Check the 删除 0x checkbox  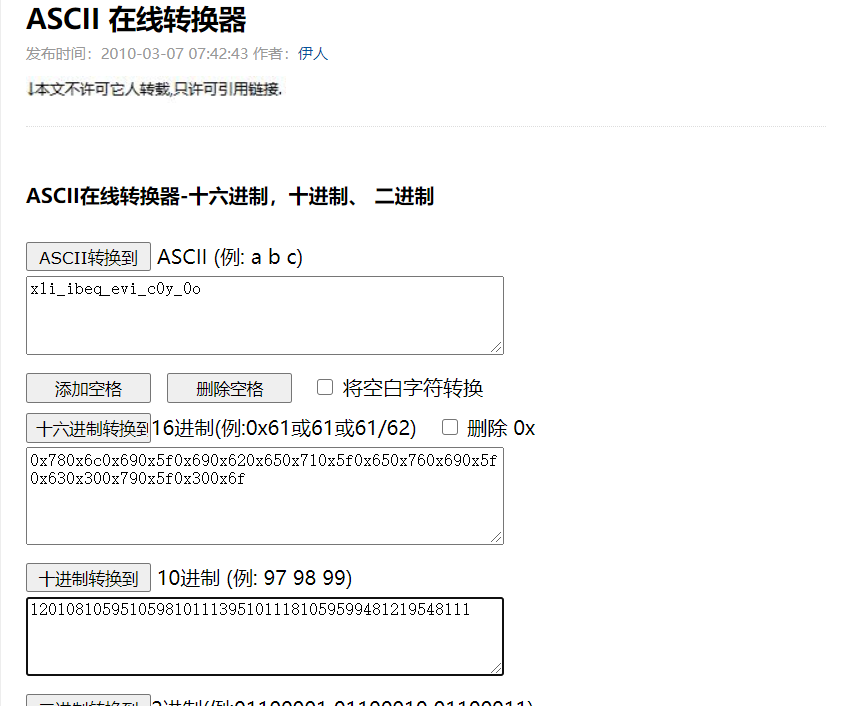[450, 427]
